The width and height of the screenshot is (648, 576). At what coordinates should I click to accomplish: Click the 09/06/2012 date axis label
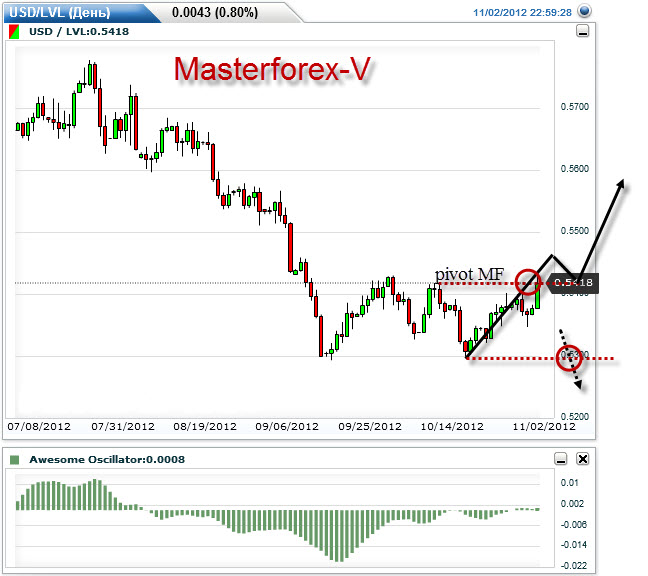click(x=287, y=426)
